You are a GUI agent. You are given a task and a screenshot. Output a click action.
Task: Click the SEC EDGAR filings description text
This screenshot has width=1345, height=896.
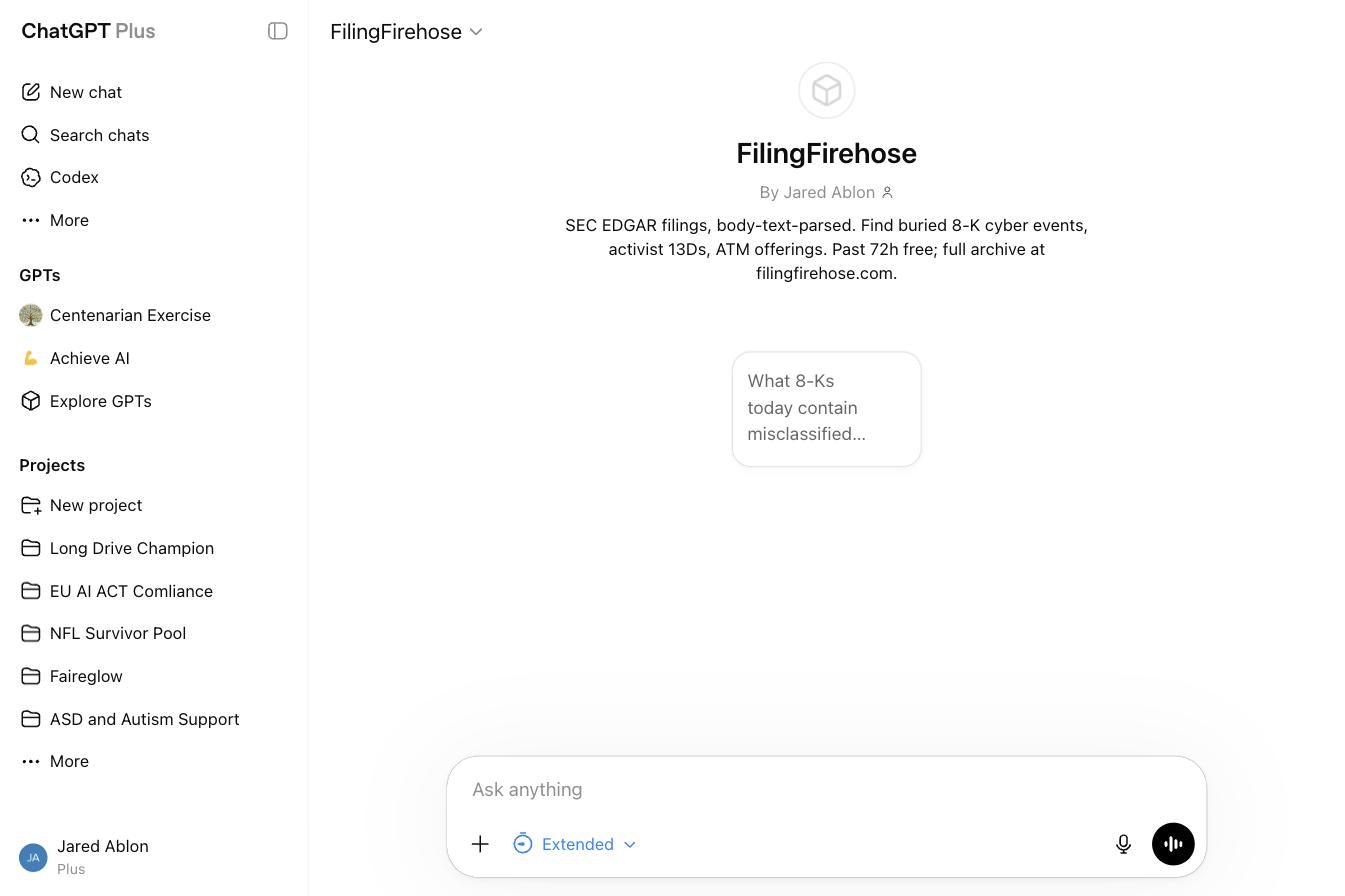(x=827, y=249)
